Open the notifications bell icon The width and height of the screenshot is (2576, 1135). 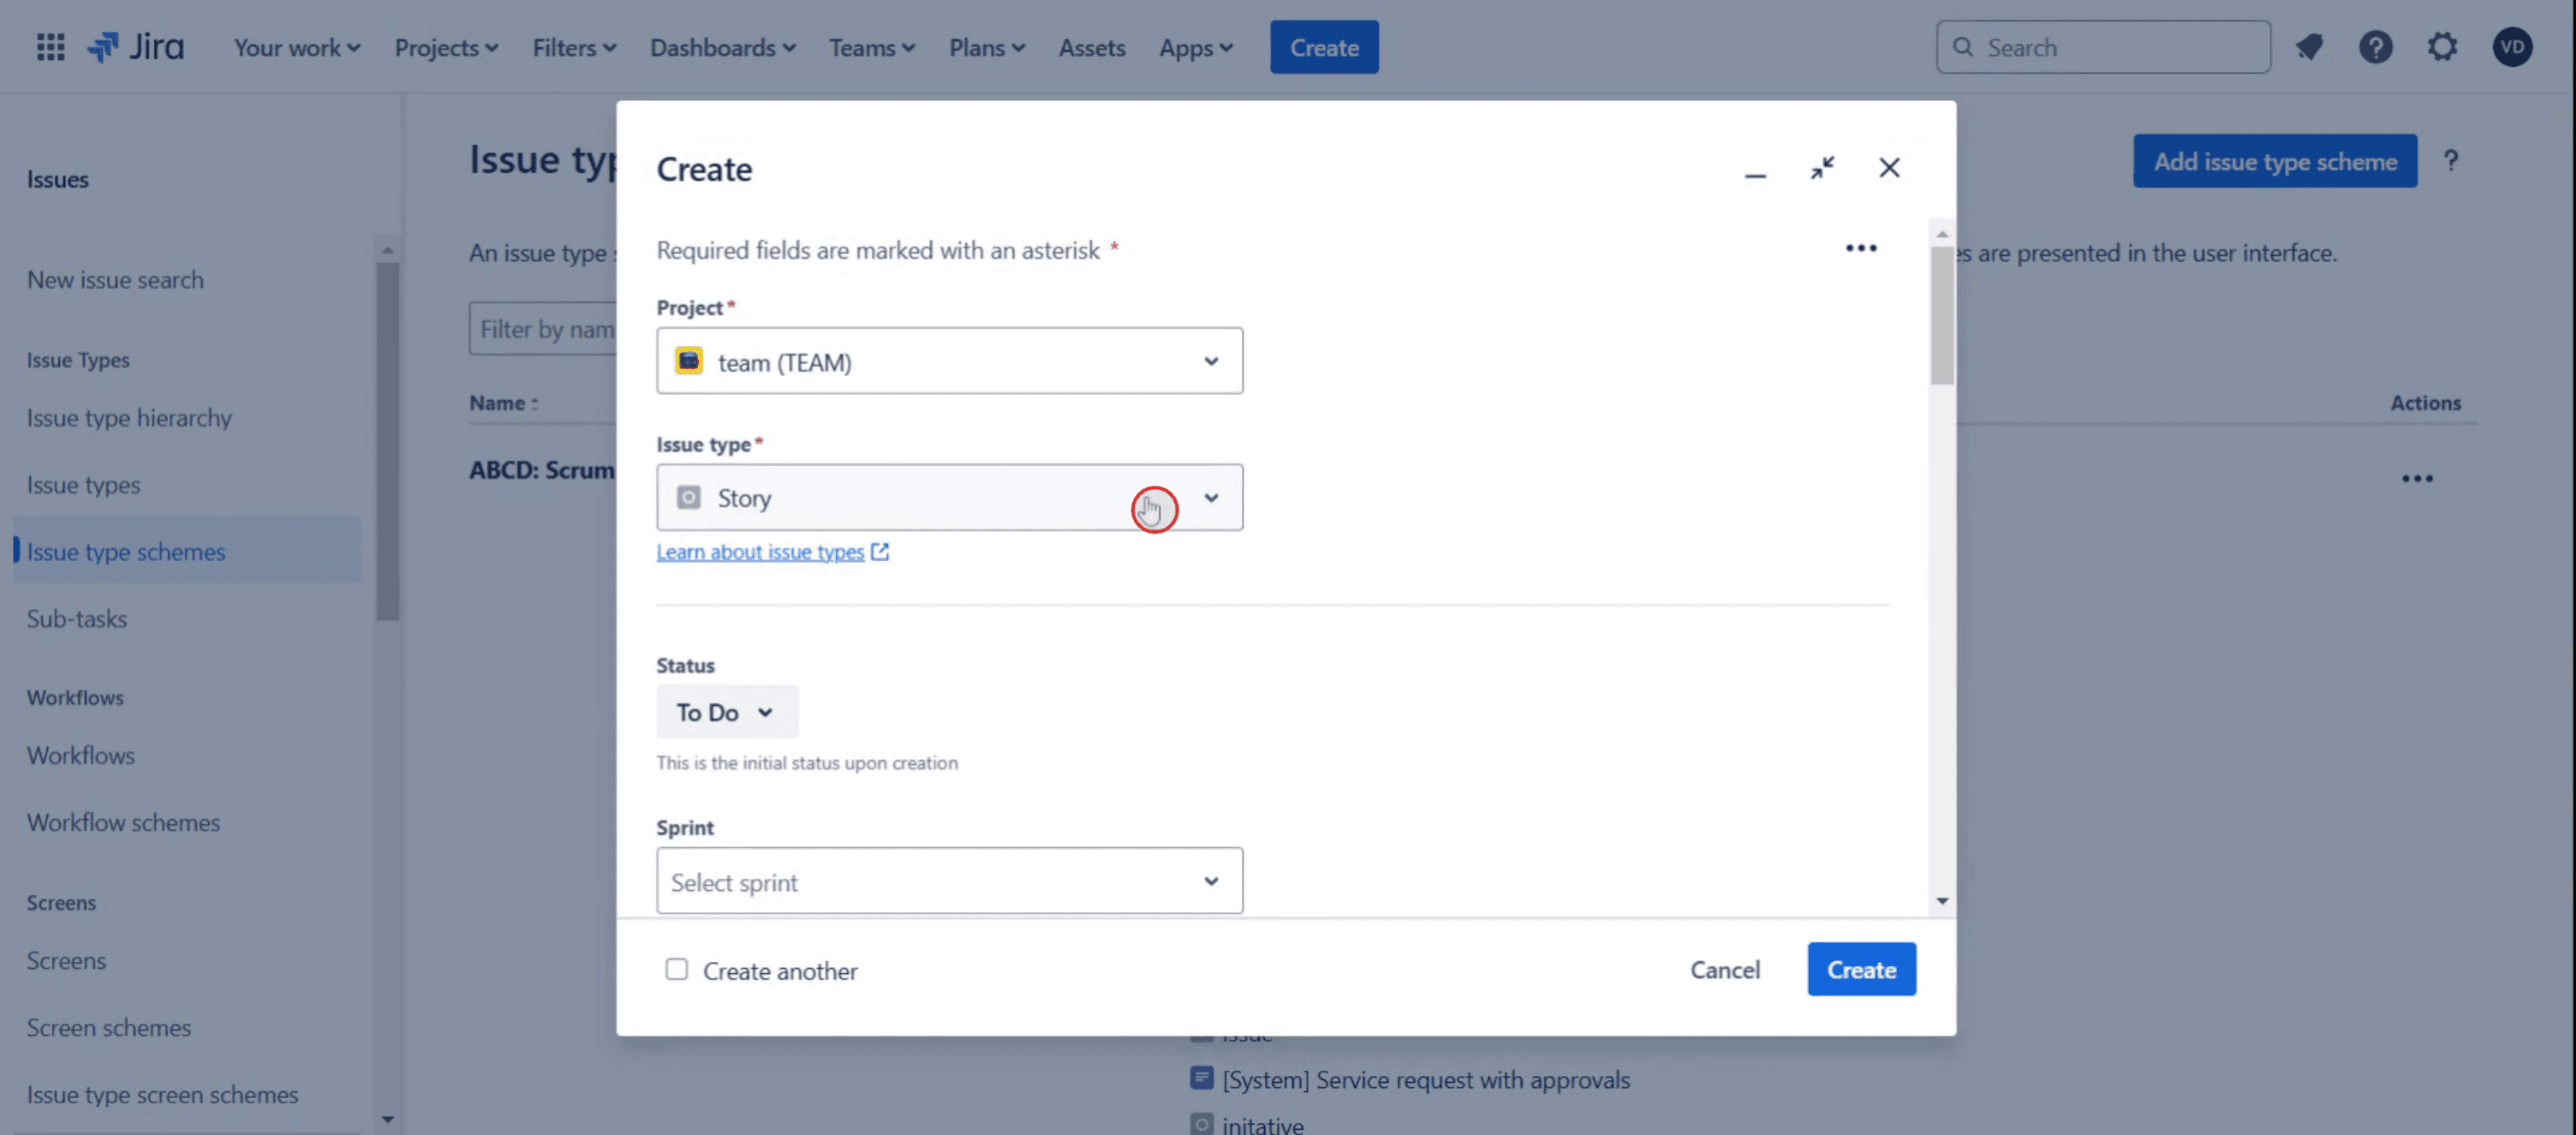tap(2309, 47)
